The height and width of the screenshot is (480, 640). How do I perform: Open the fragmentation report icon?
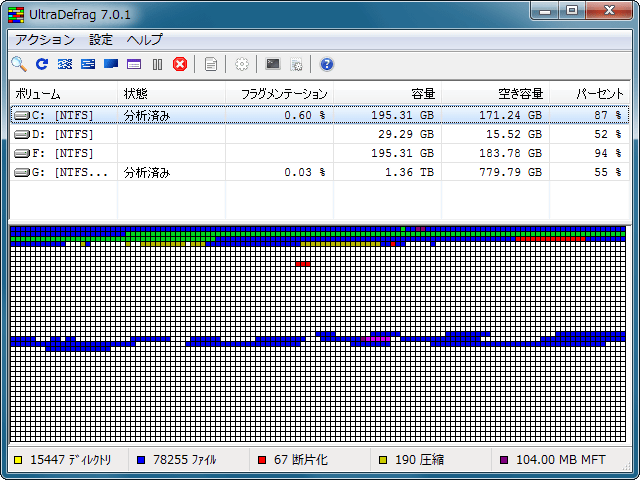point(211,64)
